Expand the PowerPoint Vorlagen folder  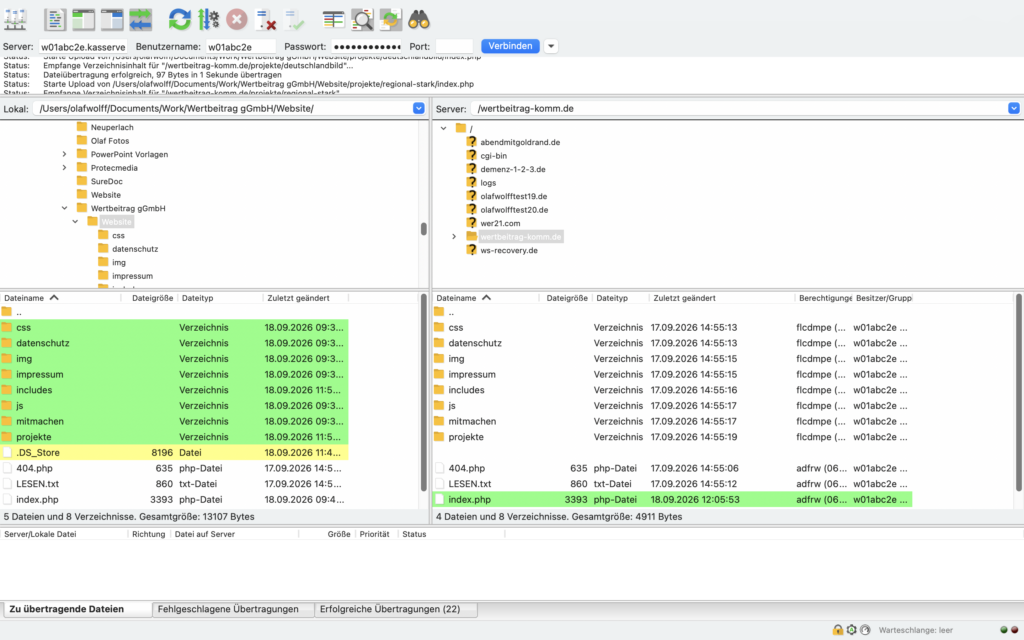coord(64,154)
